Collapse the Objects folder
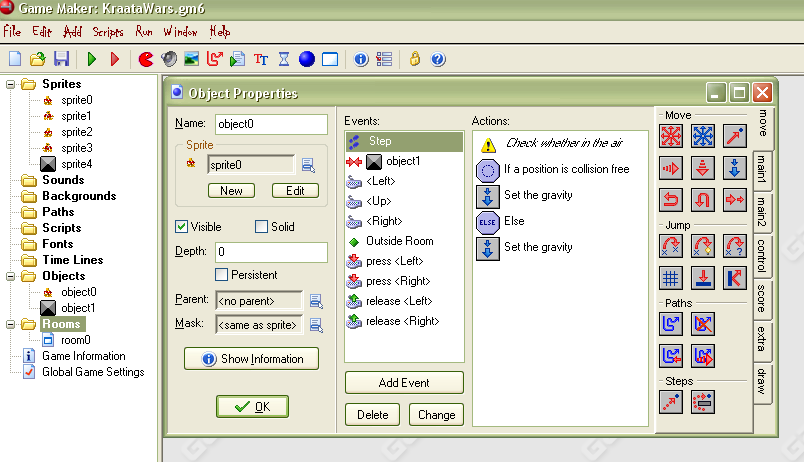This screenshot has width=804, height=462. coord(10,276)
